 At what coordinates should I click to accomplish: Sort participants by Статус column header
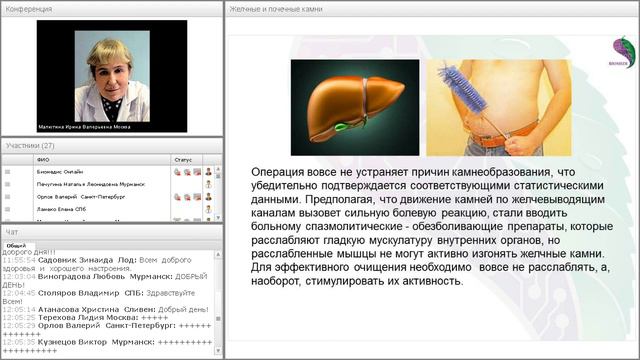(187, 160)
